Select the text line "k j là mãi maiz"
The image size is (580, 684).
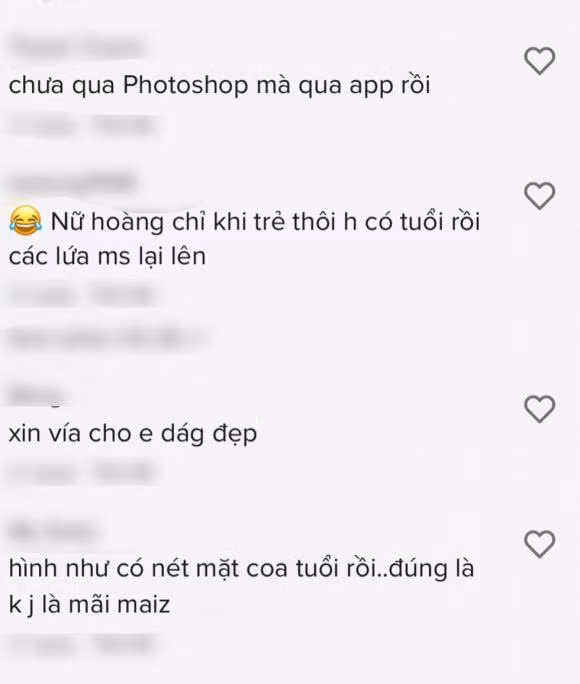(x=89, y=605)
